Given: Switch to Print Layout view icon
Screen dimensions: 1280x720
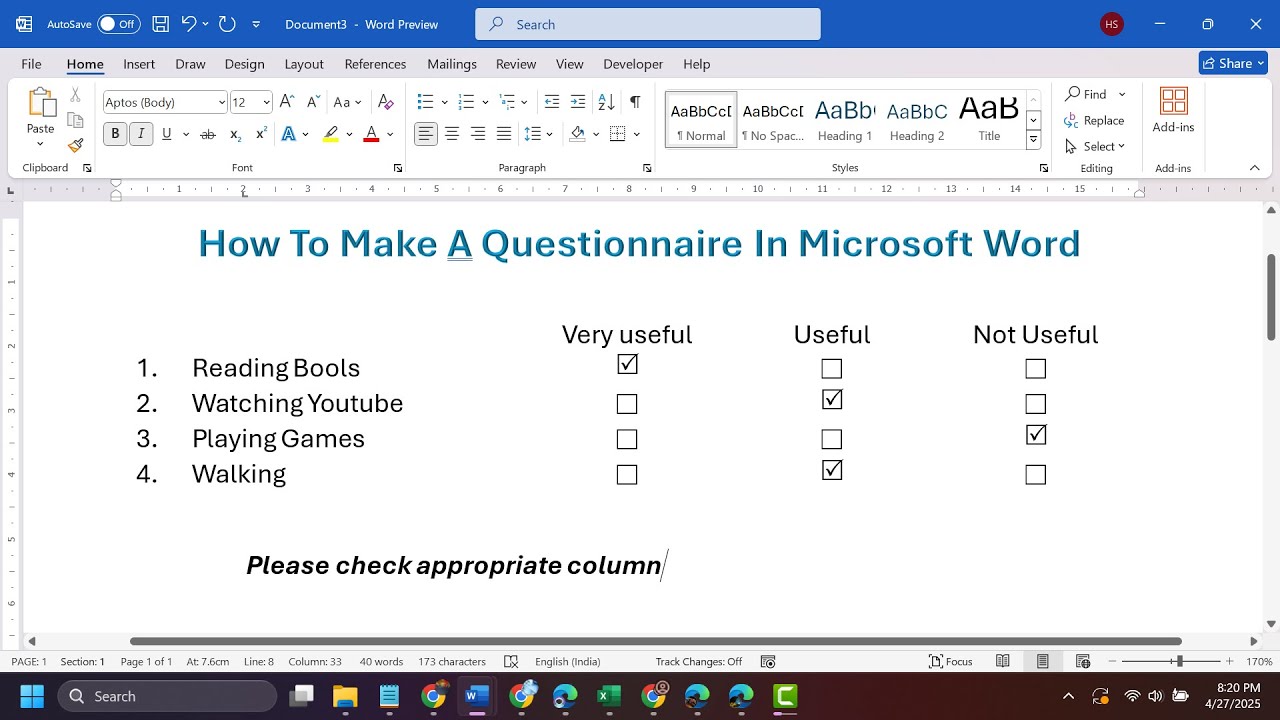Looking at the screenshot, I should (x=1043, y=661).
